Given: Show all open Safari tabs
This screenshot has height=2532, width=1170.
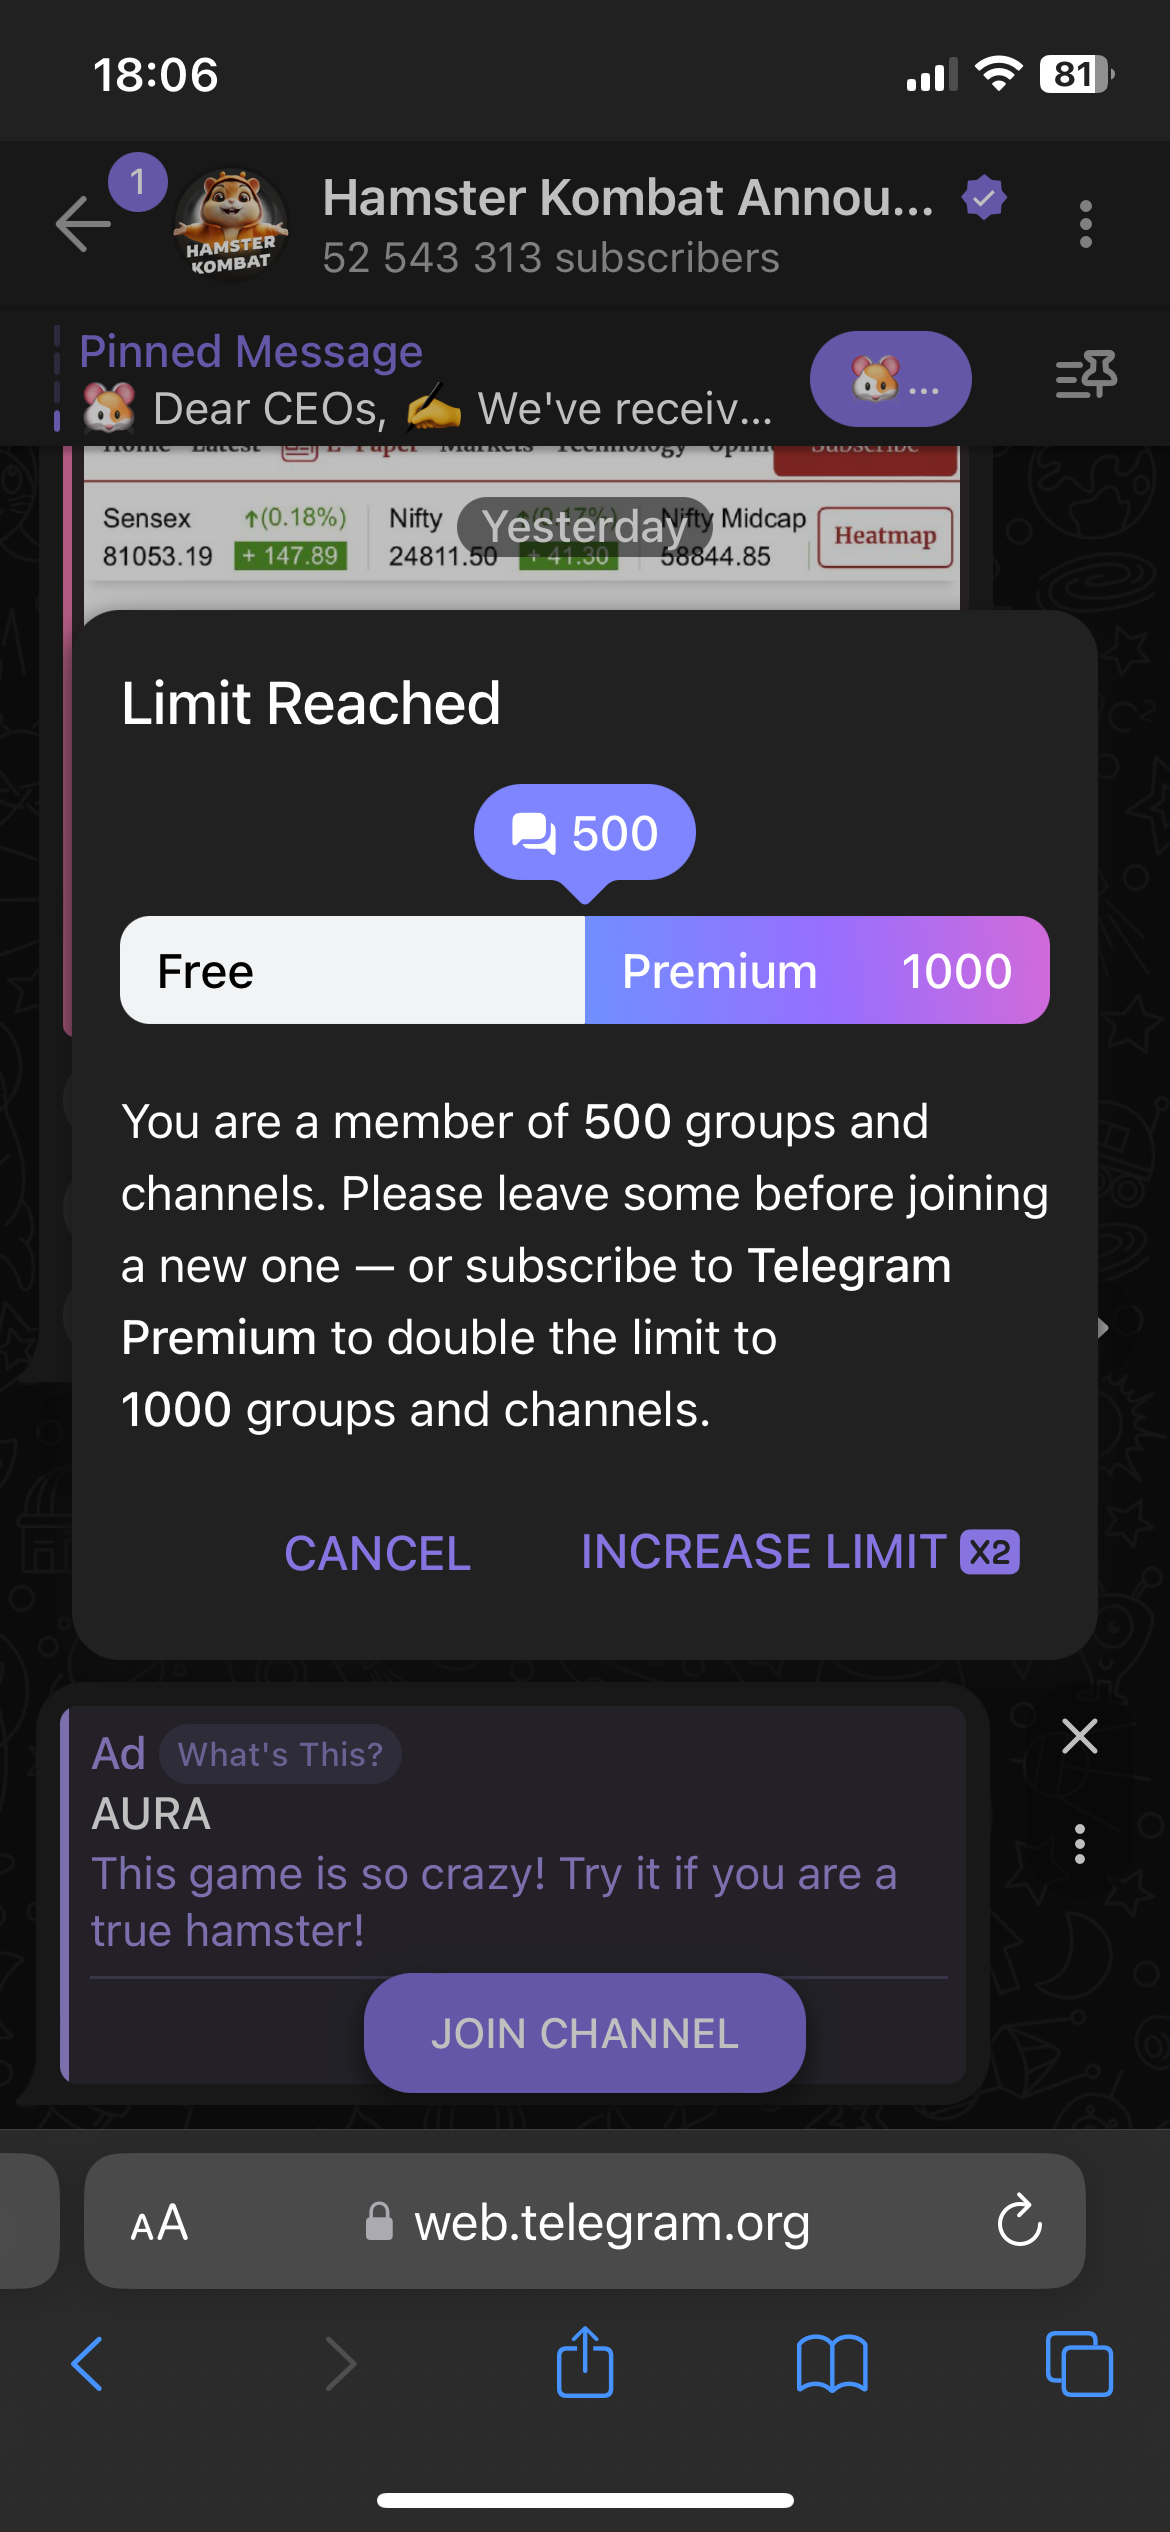Looking at the screenshot, I should pyautogui.click(x=1078, y=2363).
